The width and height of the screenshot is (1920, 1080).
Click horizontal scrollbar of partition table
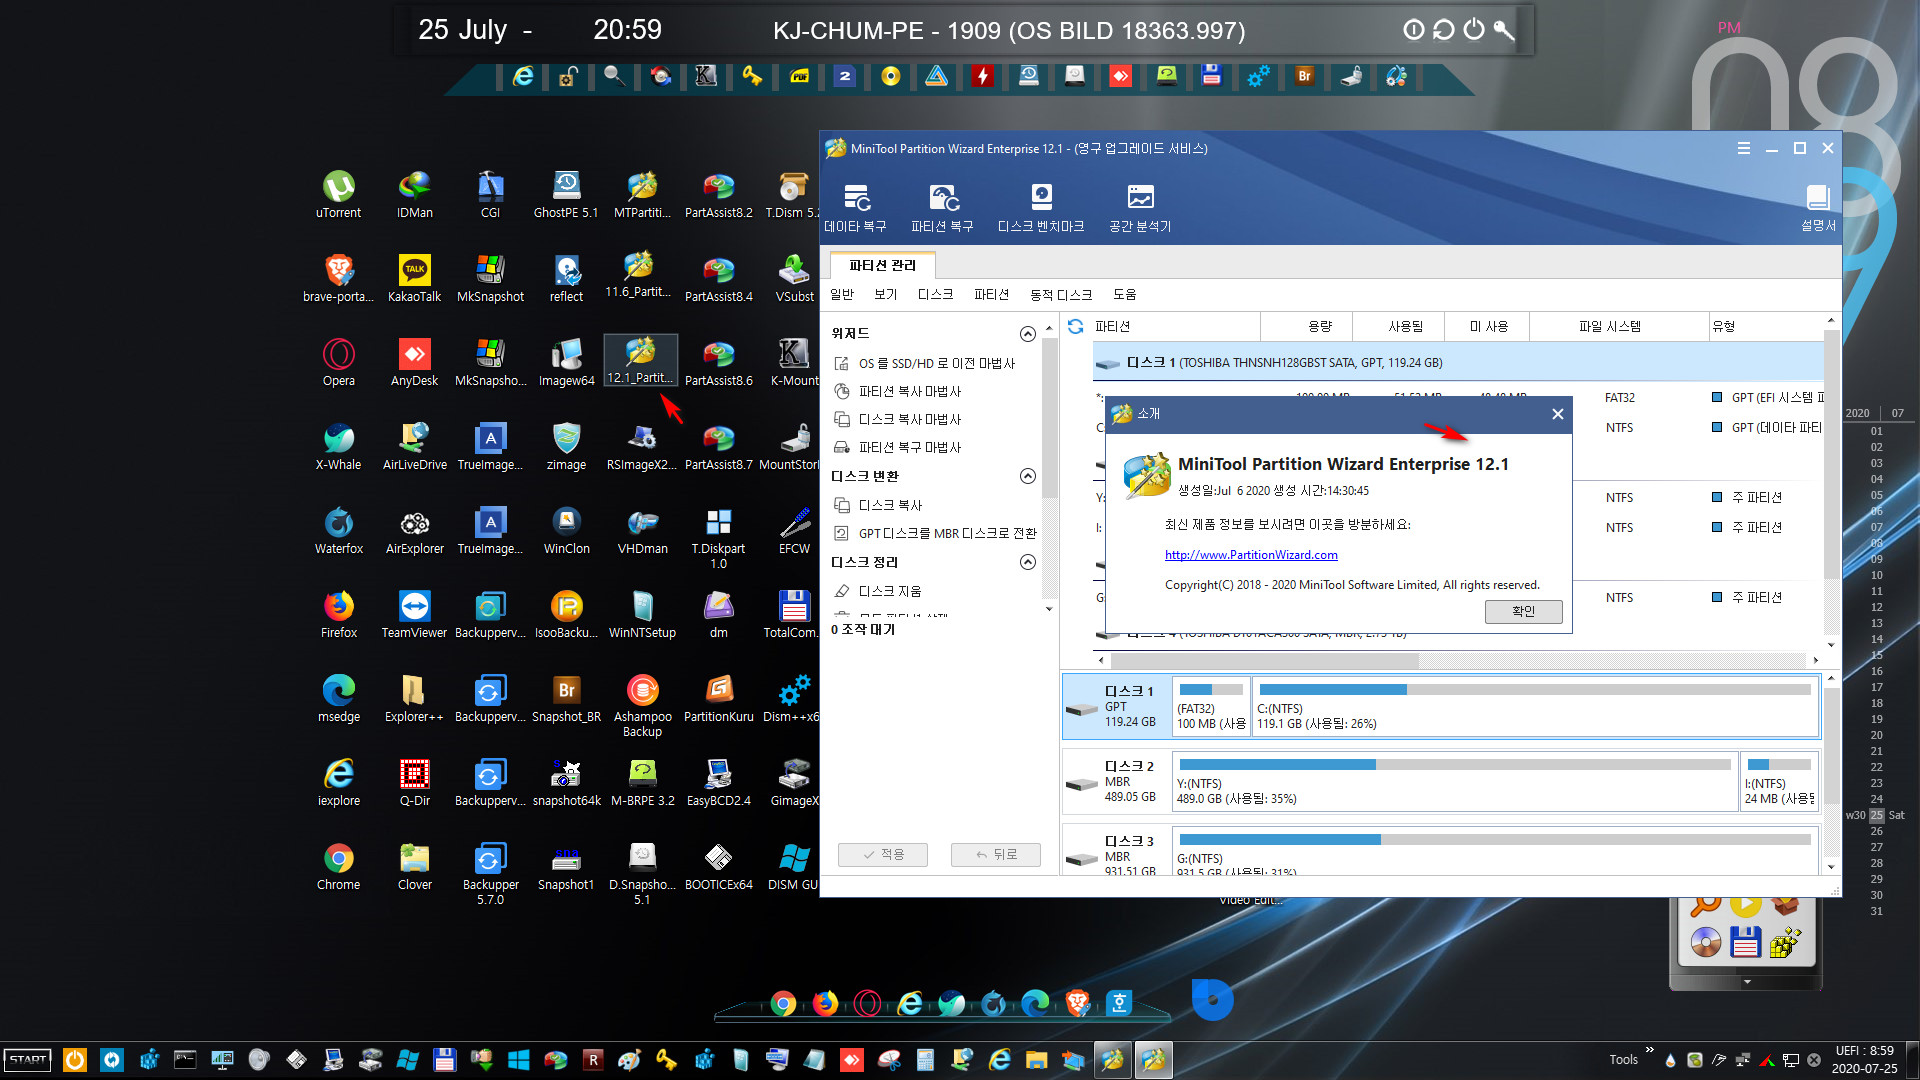pyautogui.click(x=1265, y=660)
